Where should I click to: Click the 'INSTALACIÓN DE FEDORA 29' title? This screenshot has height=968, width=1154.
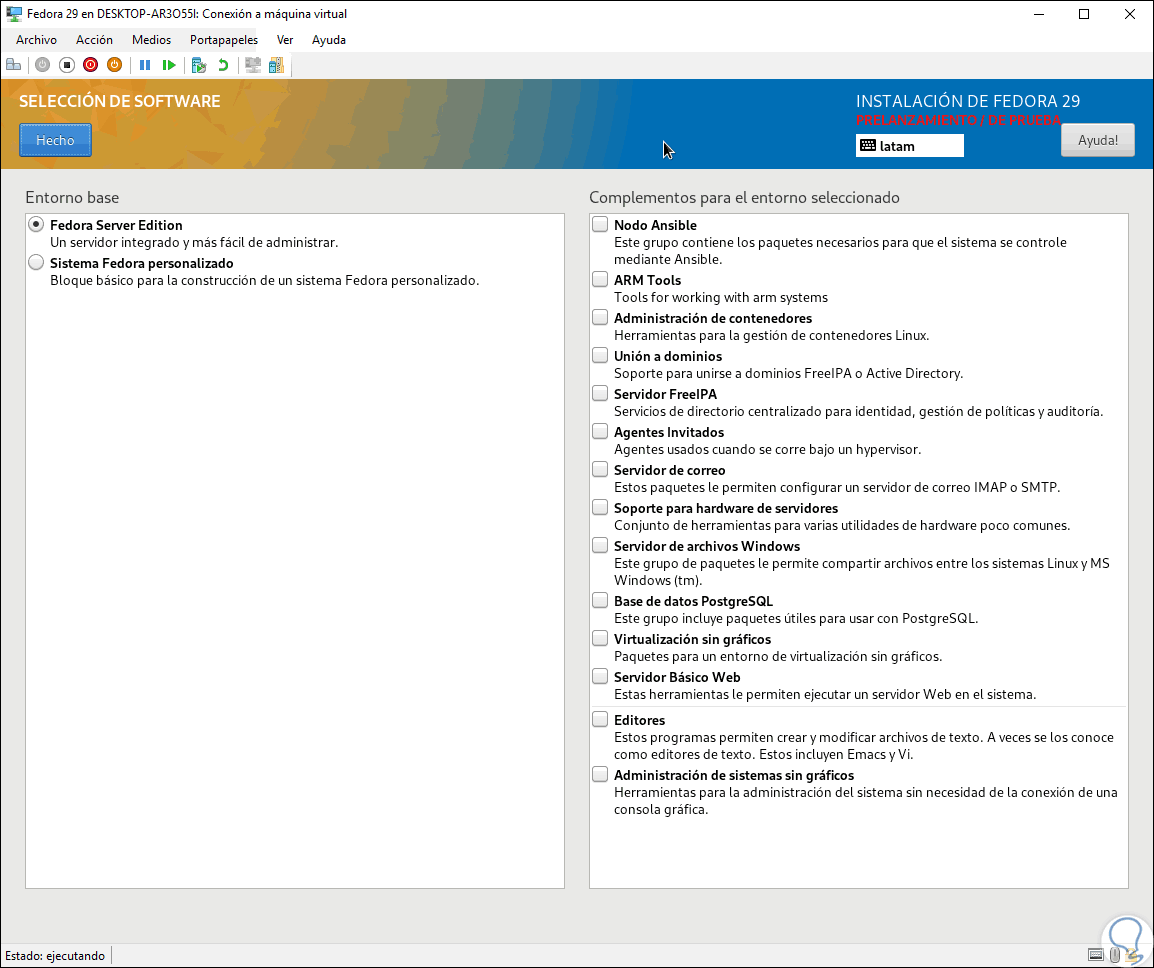[968, 101]
